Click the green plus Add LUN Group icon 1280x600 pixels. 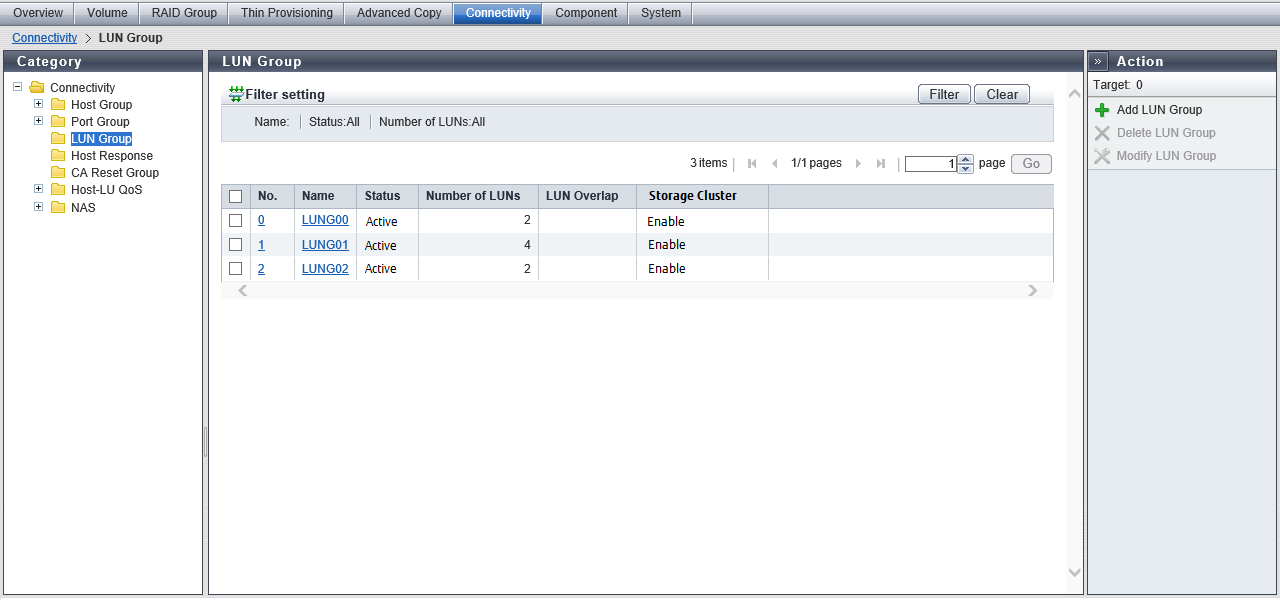click(x=1102, y=110)
